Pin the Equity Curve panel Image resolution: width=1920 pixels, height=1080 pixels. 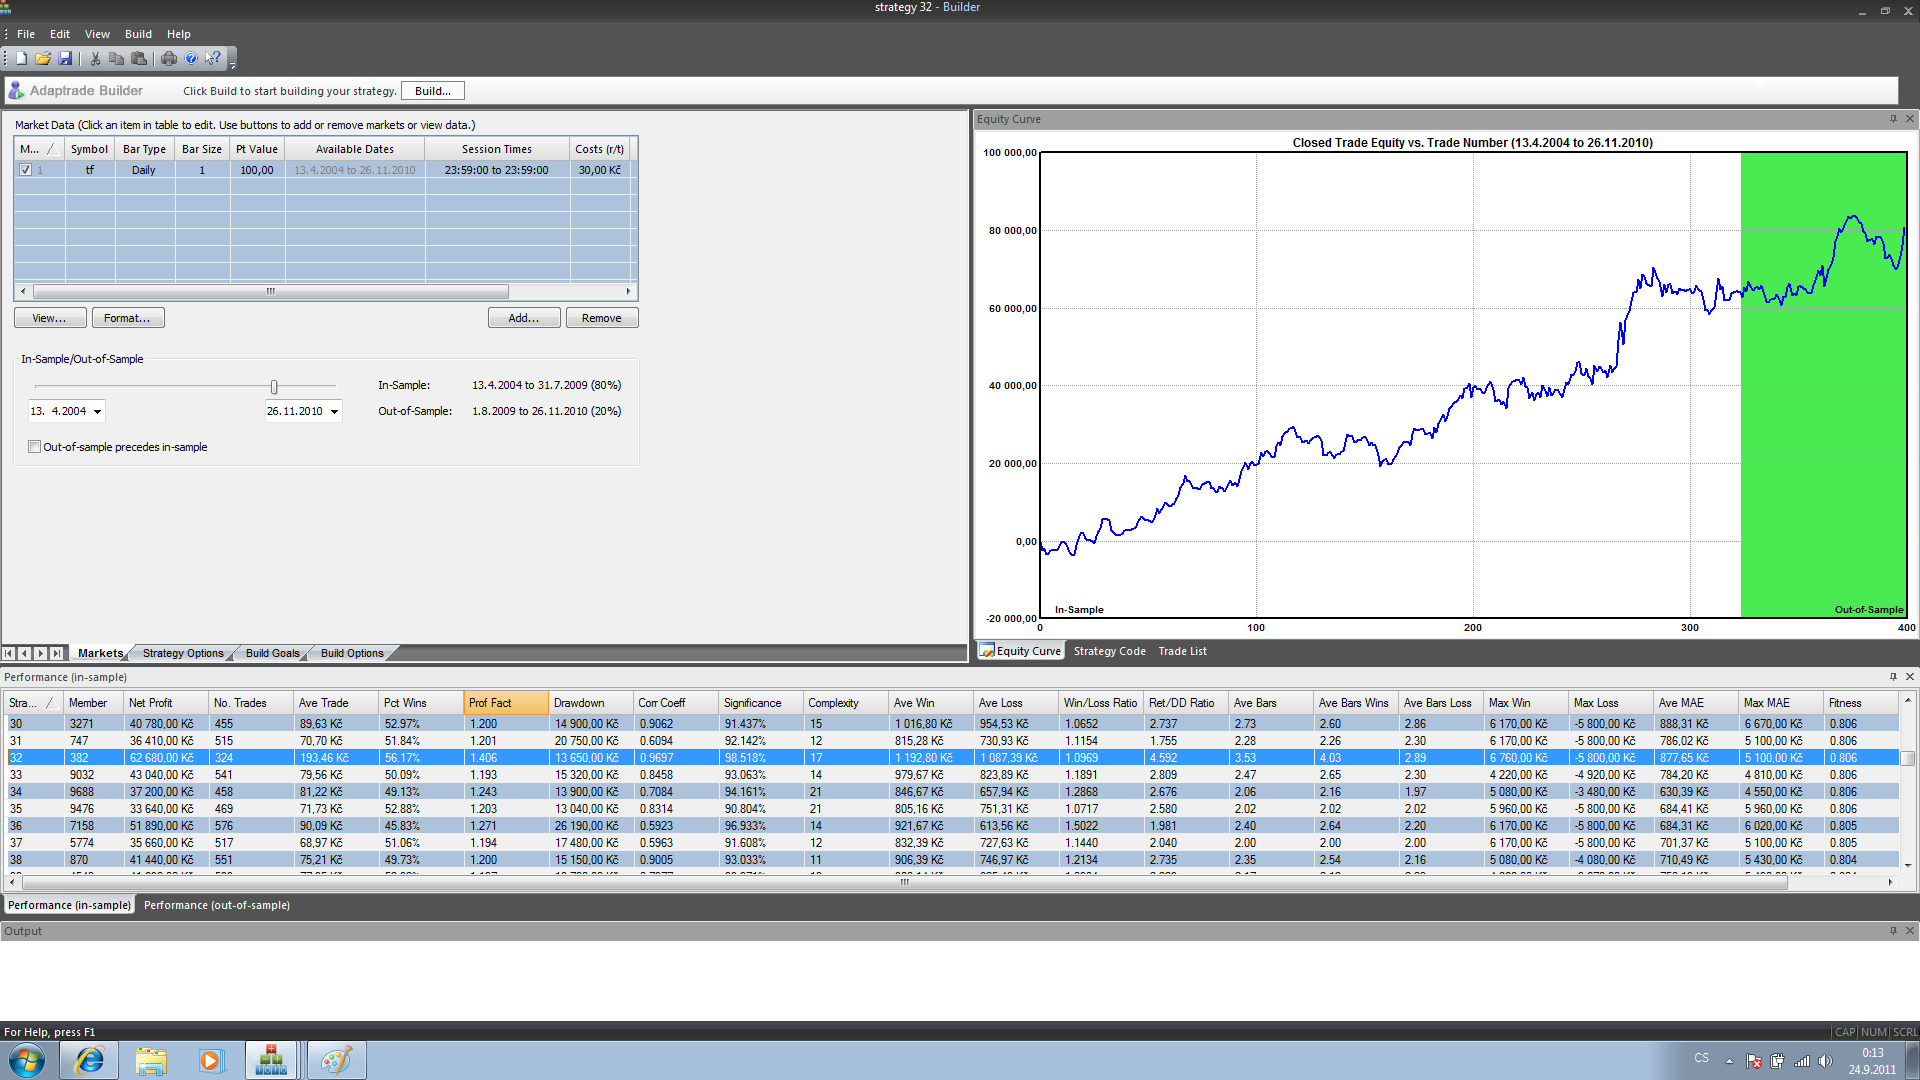coord(1893,119)
